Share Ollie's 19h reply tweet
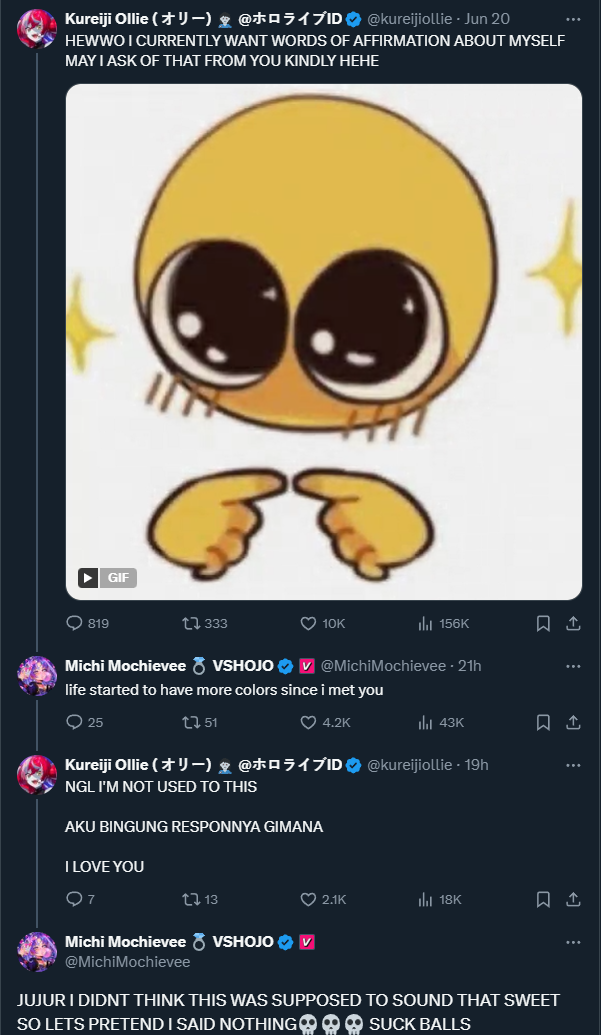 point(573,899)
